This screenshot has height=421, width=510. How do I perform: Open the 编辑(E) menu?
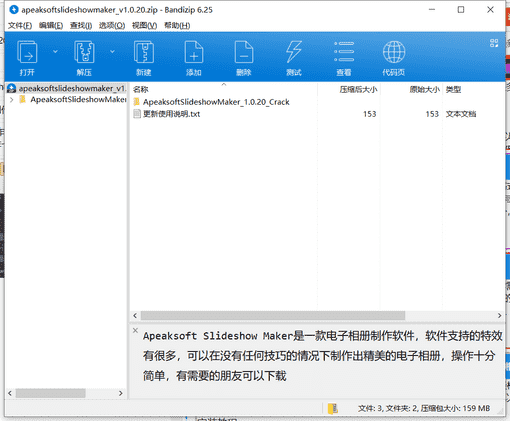point(51,25)
